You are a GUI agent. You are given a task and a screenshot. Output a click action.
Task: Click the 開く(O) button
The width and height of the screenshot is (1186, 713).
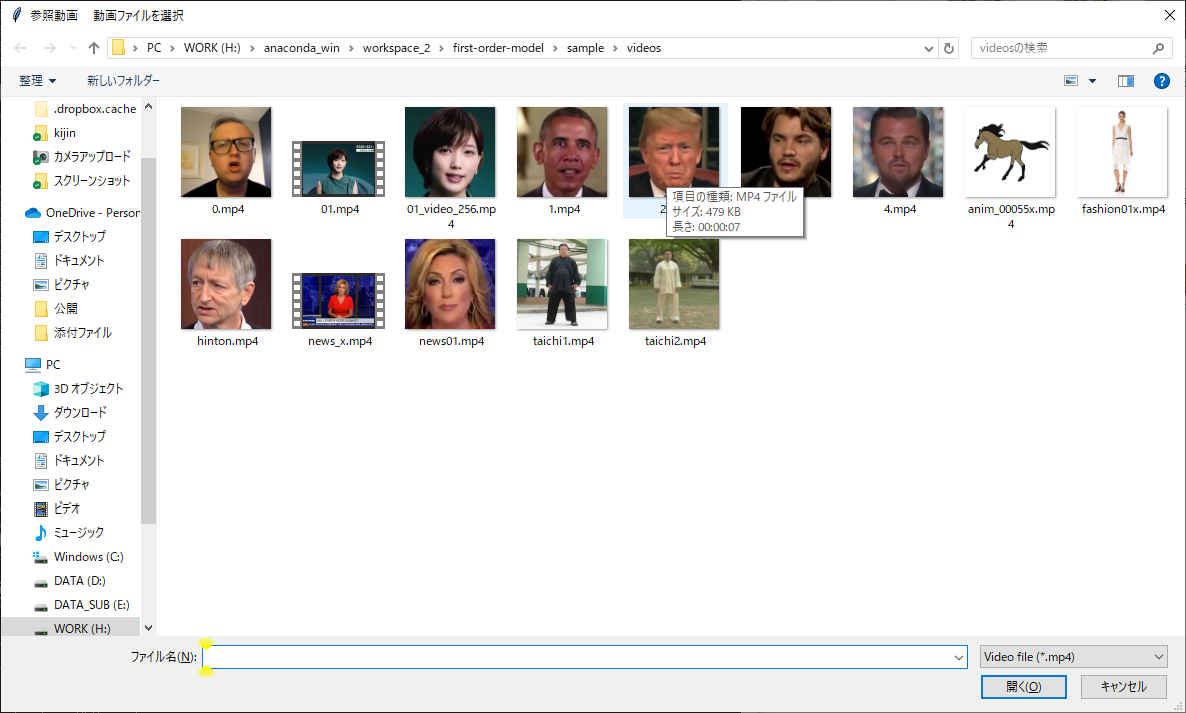[x=1023, y=687]
